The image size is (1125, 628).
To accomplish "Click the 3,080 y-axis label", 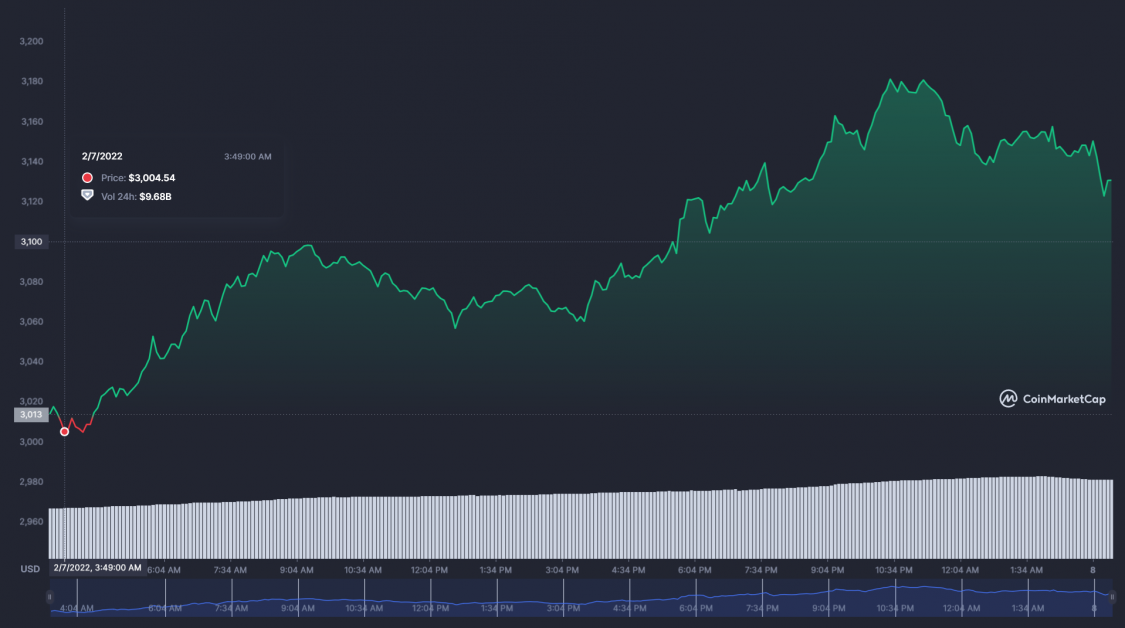I will click(x=32, y=282).
